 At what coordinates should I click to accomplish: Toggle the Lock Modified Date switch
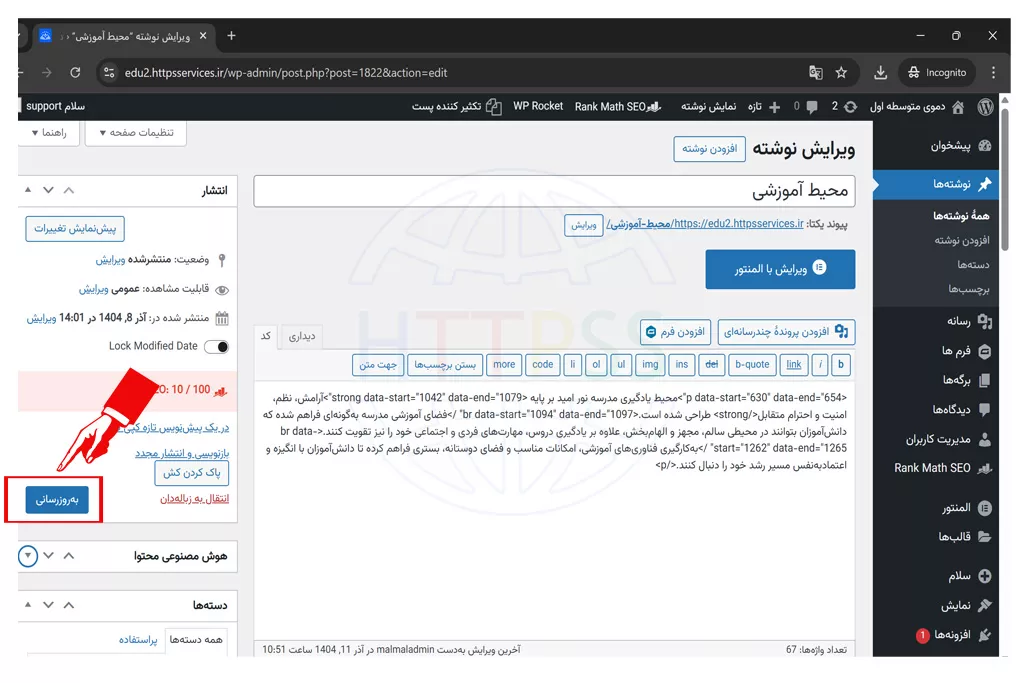(x=216, y=346)
